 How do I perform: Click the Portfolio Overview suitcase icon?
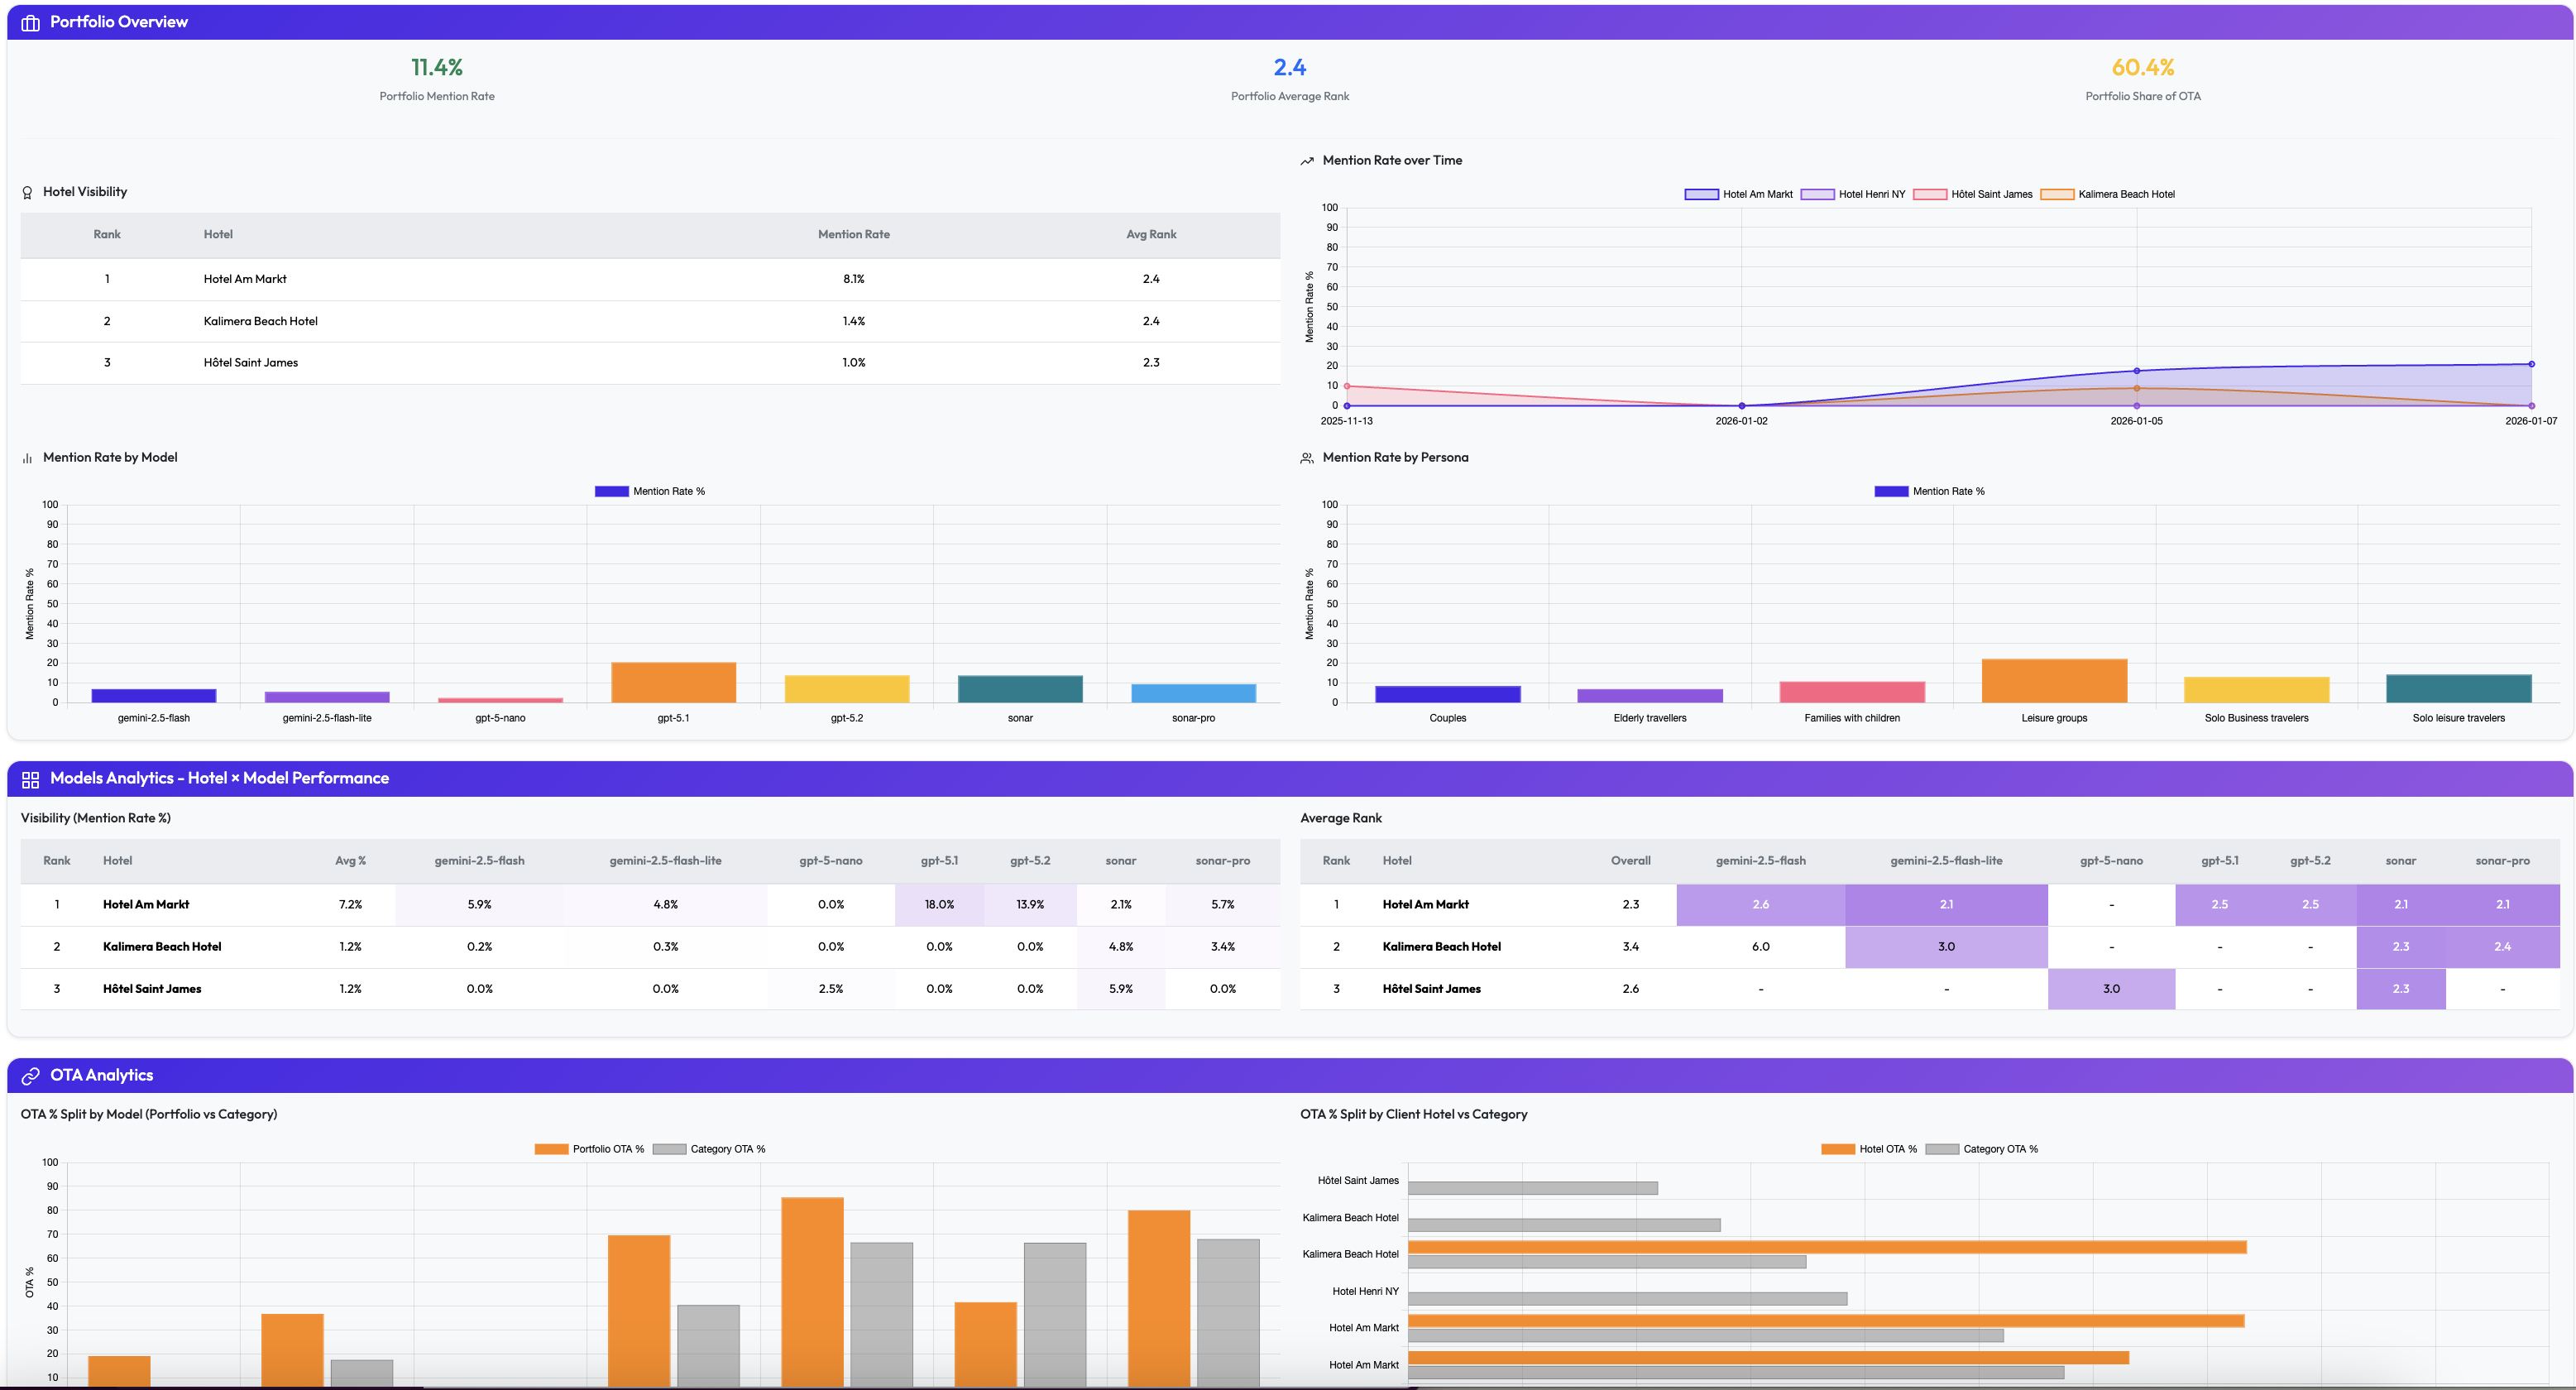point(30,23)
